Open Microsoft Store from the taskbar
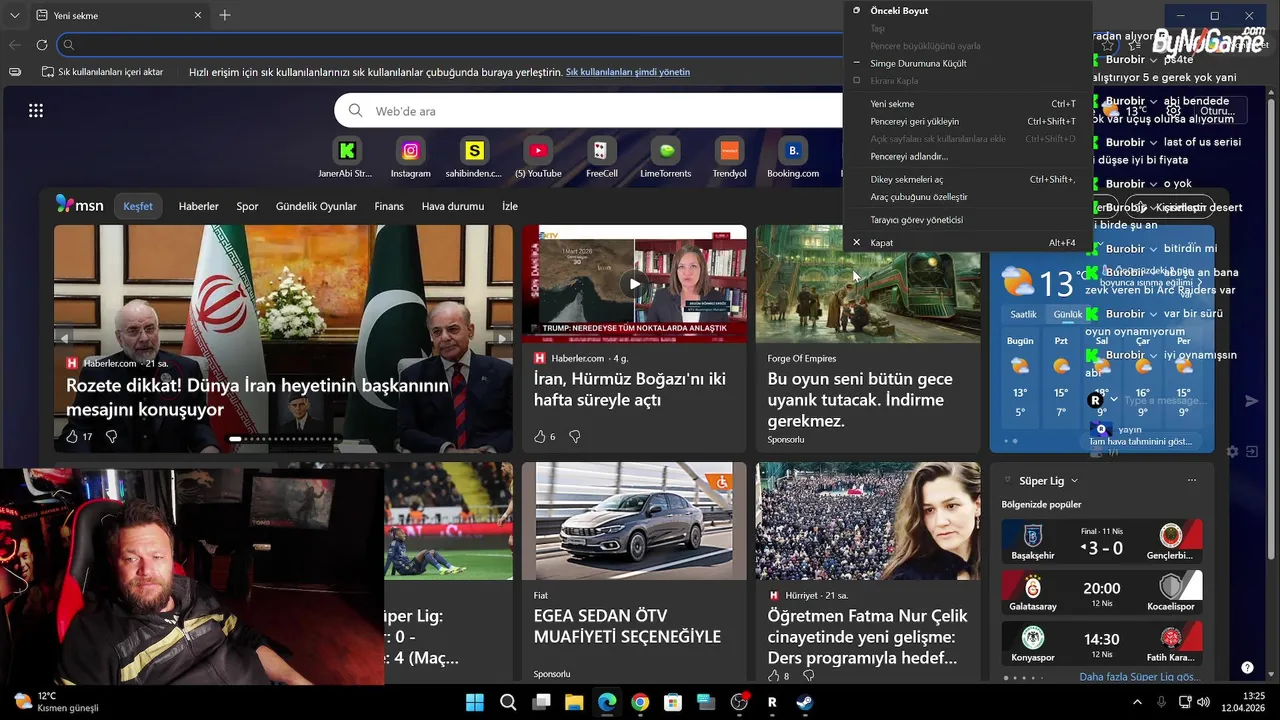Viewport: 1280px width, 720px height. [x=673, y=702]
